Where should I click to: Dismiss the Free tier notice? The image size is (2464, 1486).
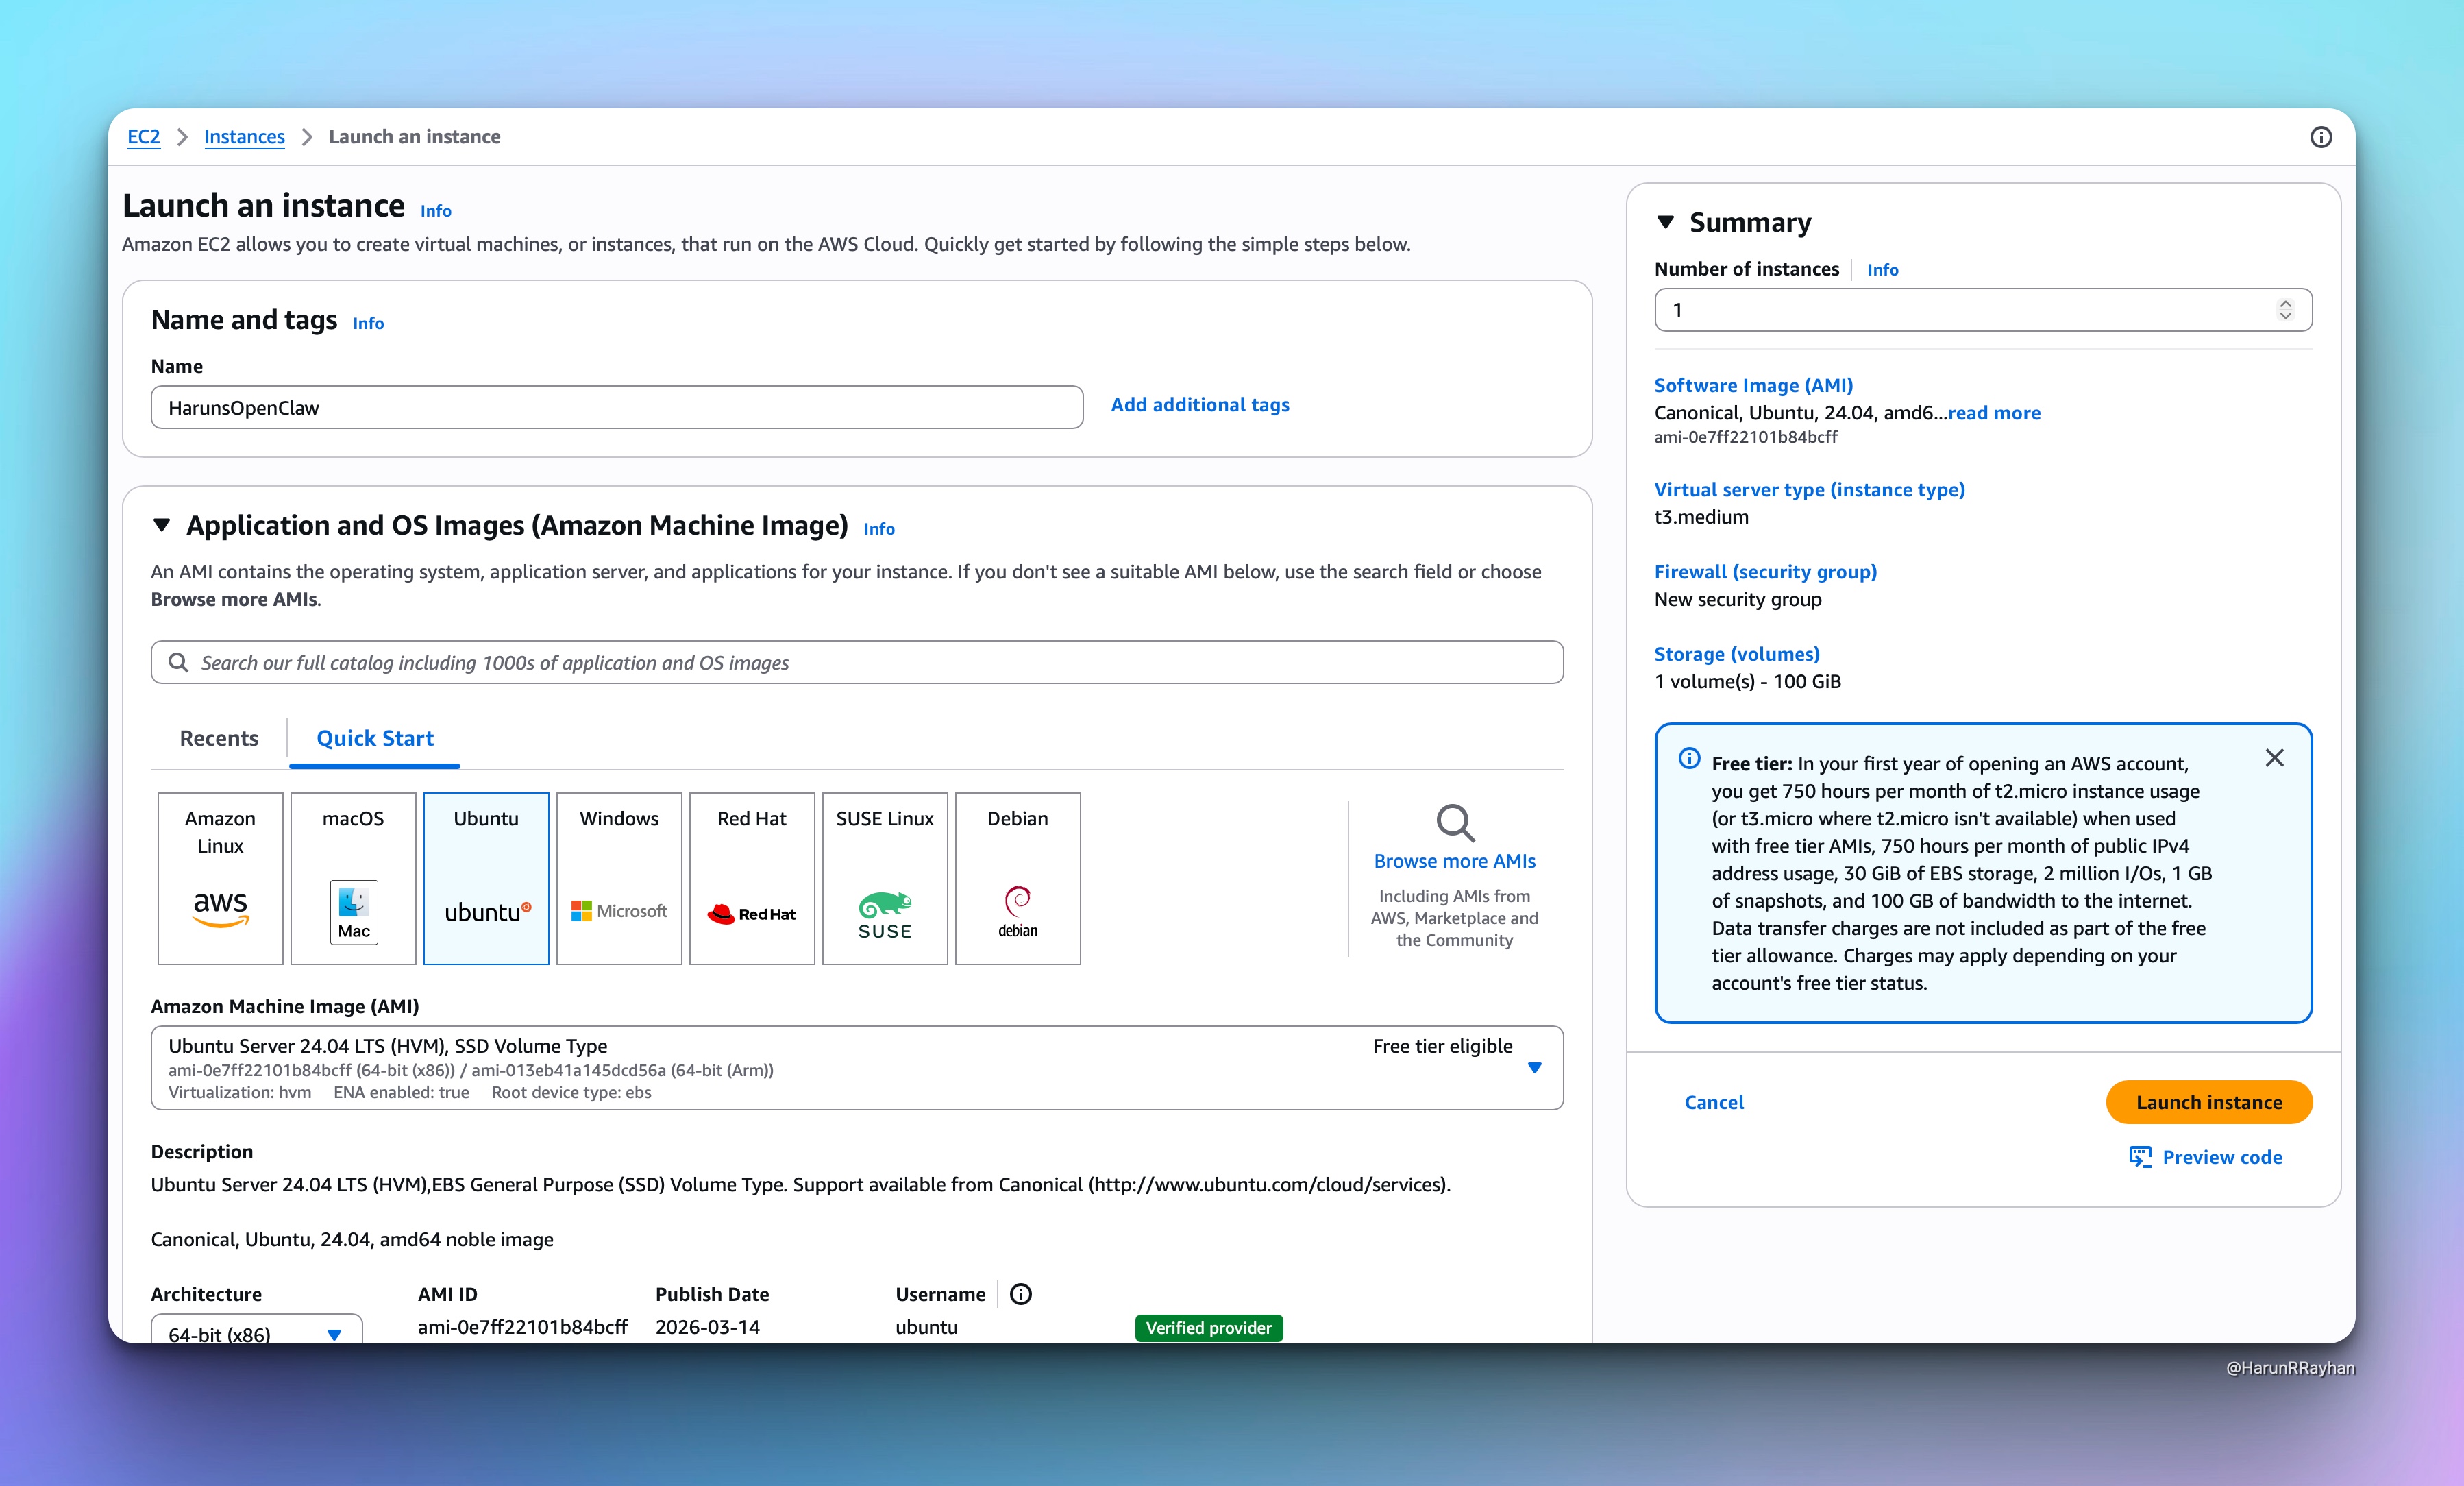2274,758
